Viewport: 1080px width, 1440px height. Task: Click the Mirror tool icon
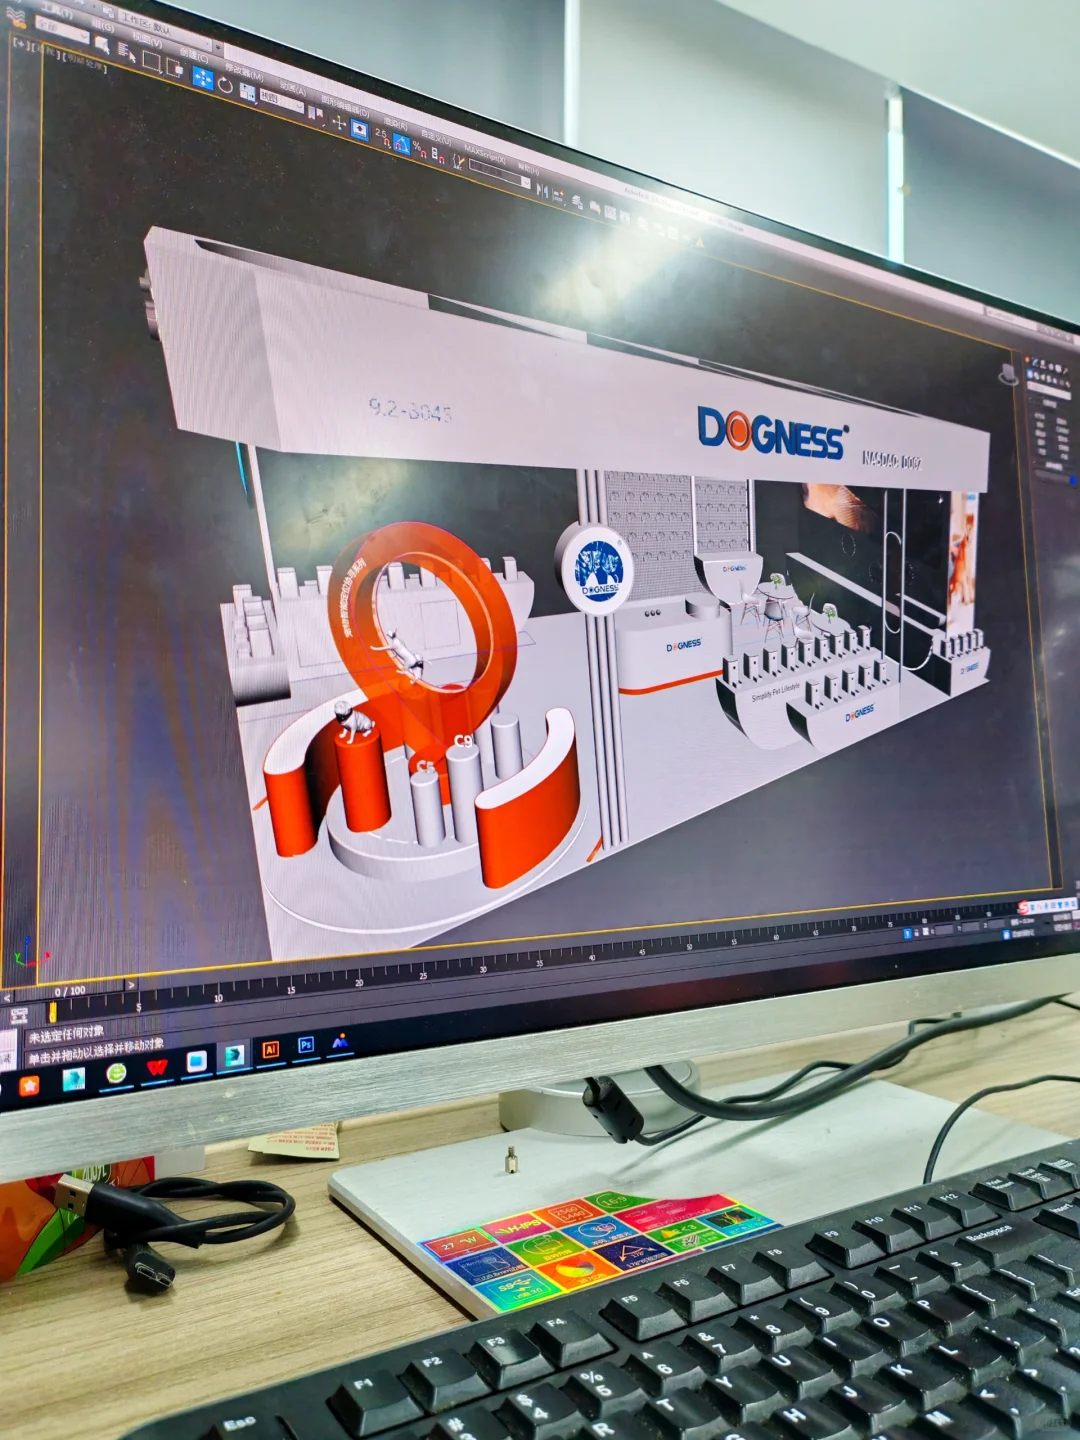pyautogui.click(x=542, y=189)
